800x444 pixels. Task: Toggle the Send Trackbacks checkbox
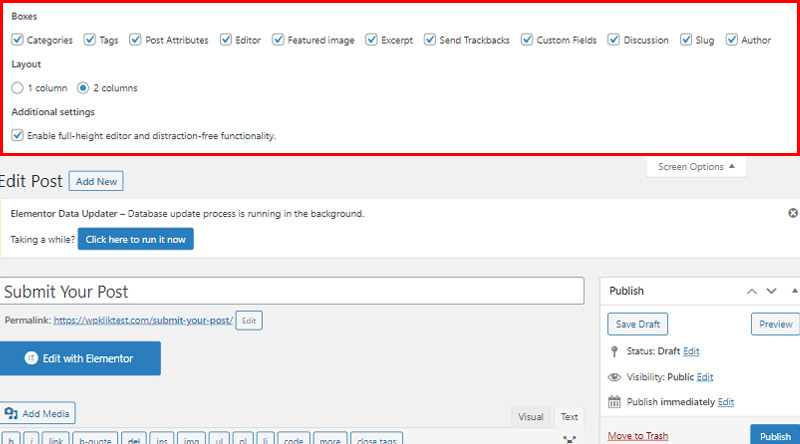(430, 40)
